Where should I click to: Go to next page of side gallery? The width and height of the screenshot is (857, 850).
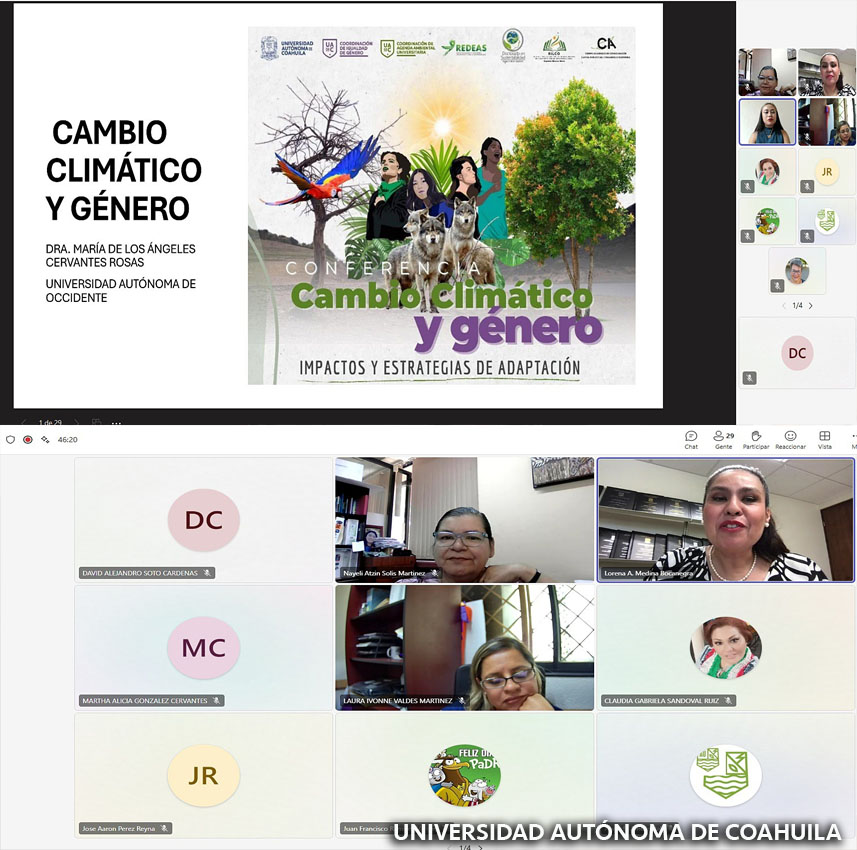[x=810, y=305]
